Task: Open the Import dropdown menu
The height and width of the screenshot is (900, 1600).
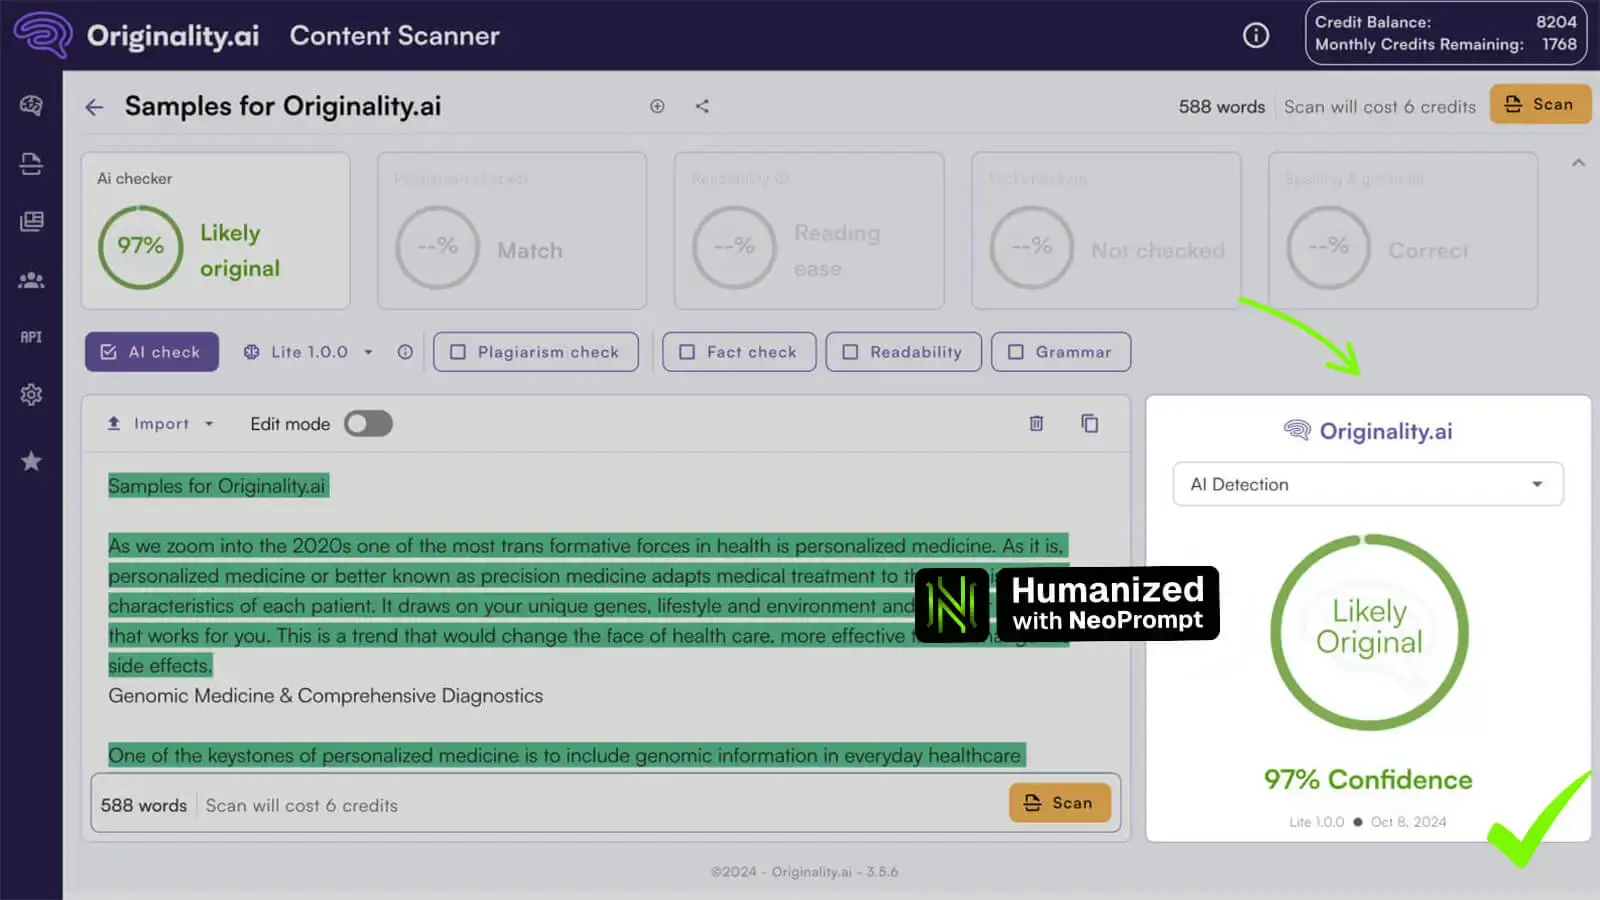Action: pyautogui.click(x=161, y=424)
